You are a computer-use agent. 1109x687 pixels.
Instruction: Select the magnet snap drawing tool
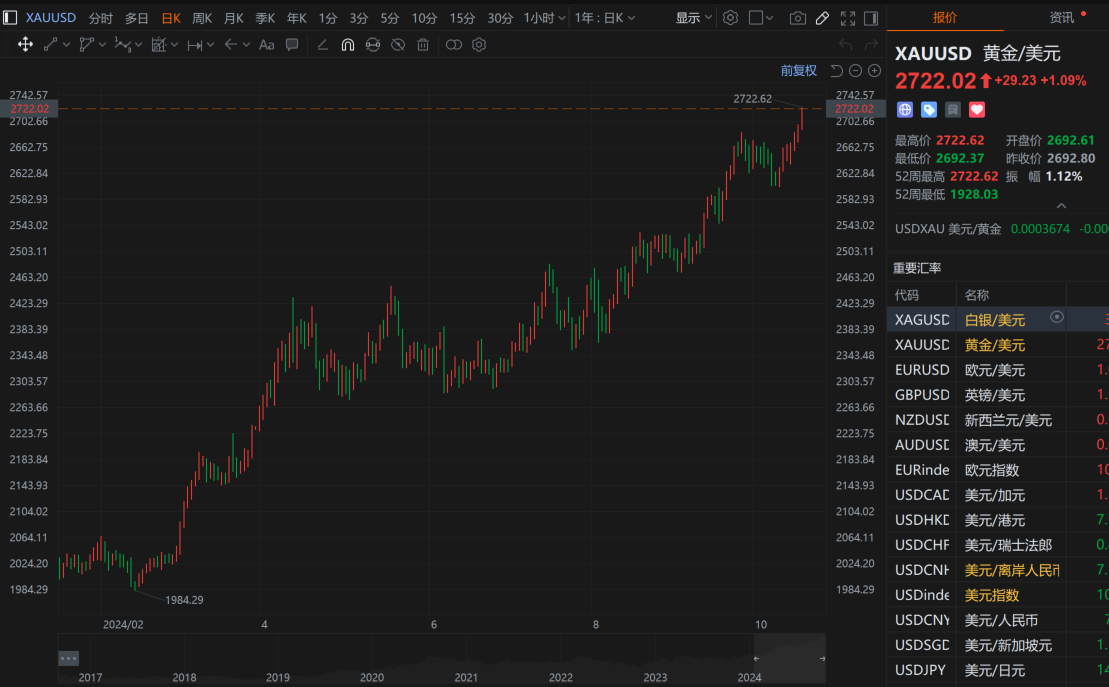[x=348, y=45]
